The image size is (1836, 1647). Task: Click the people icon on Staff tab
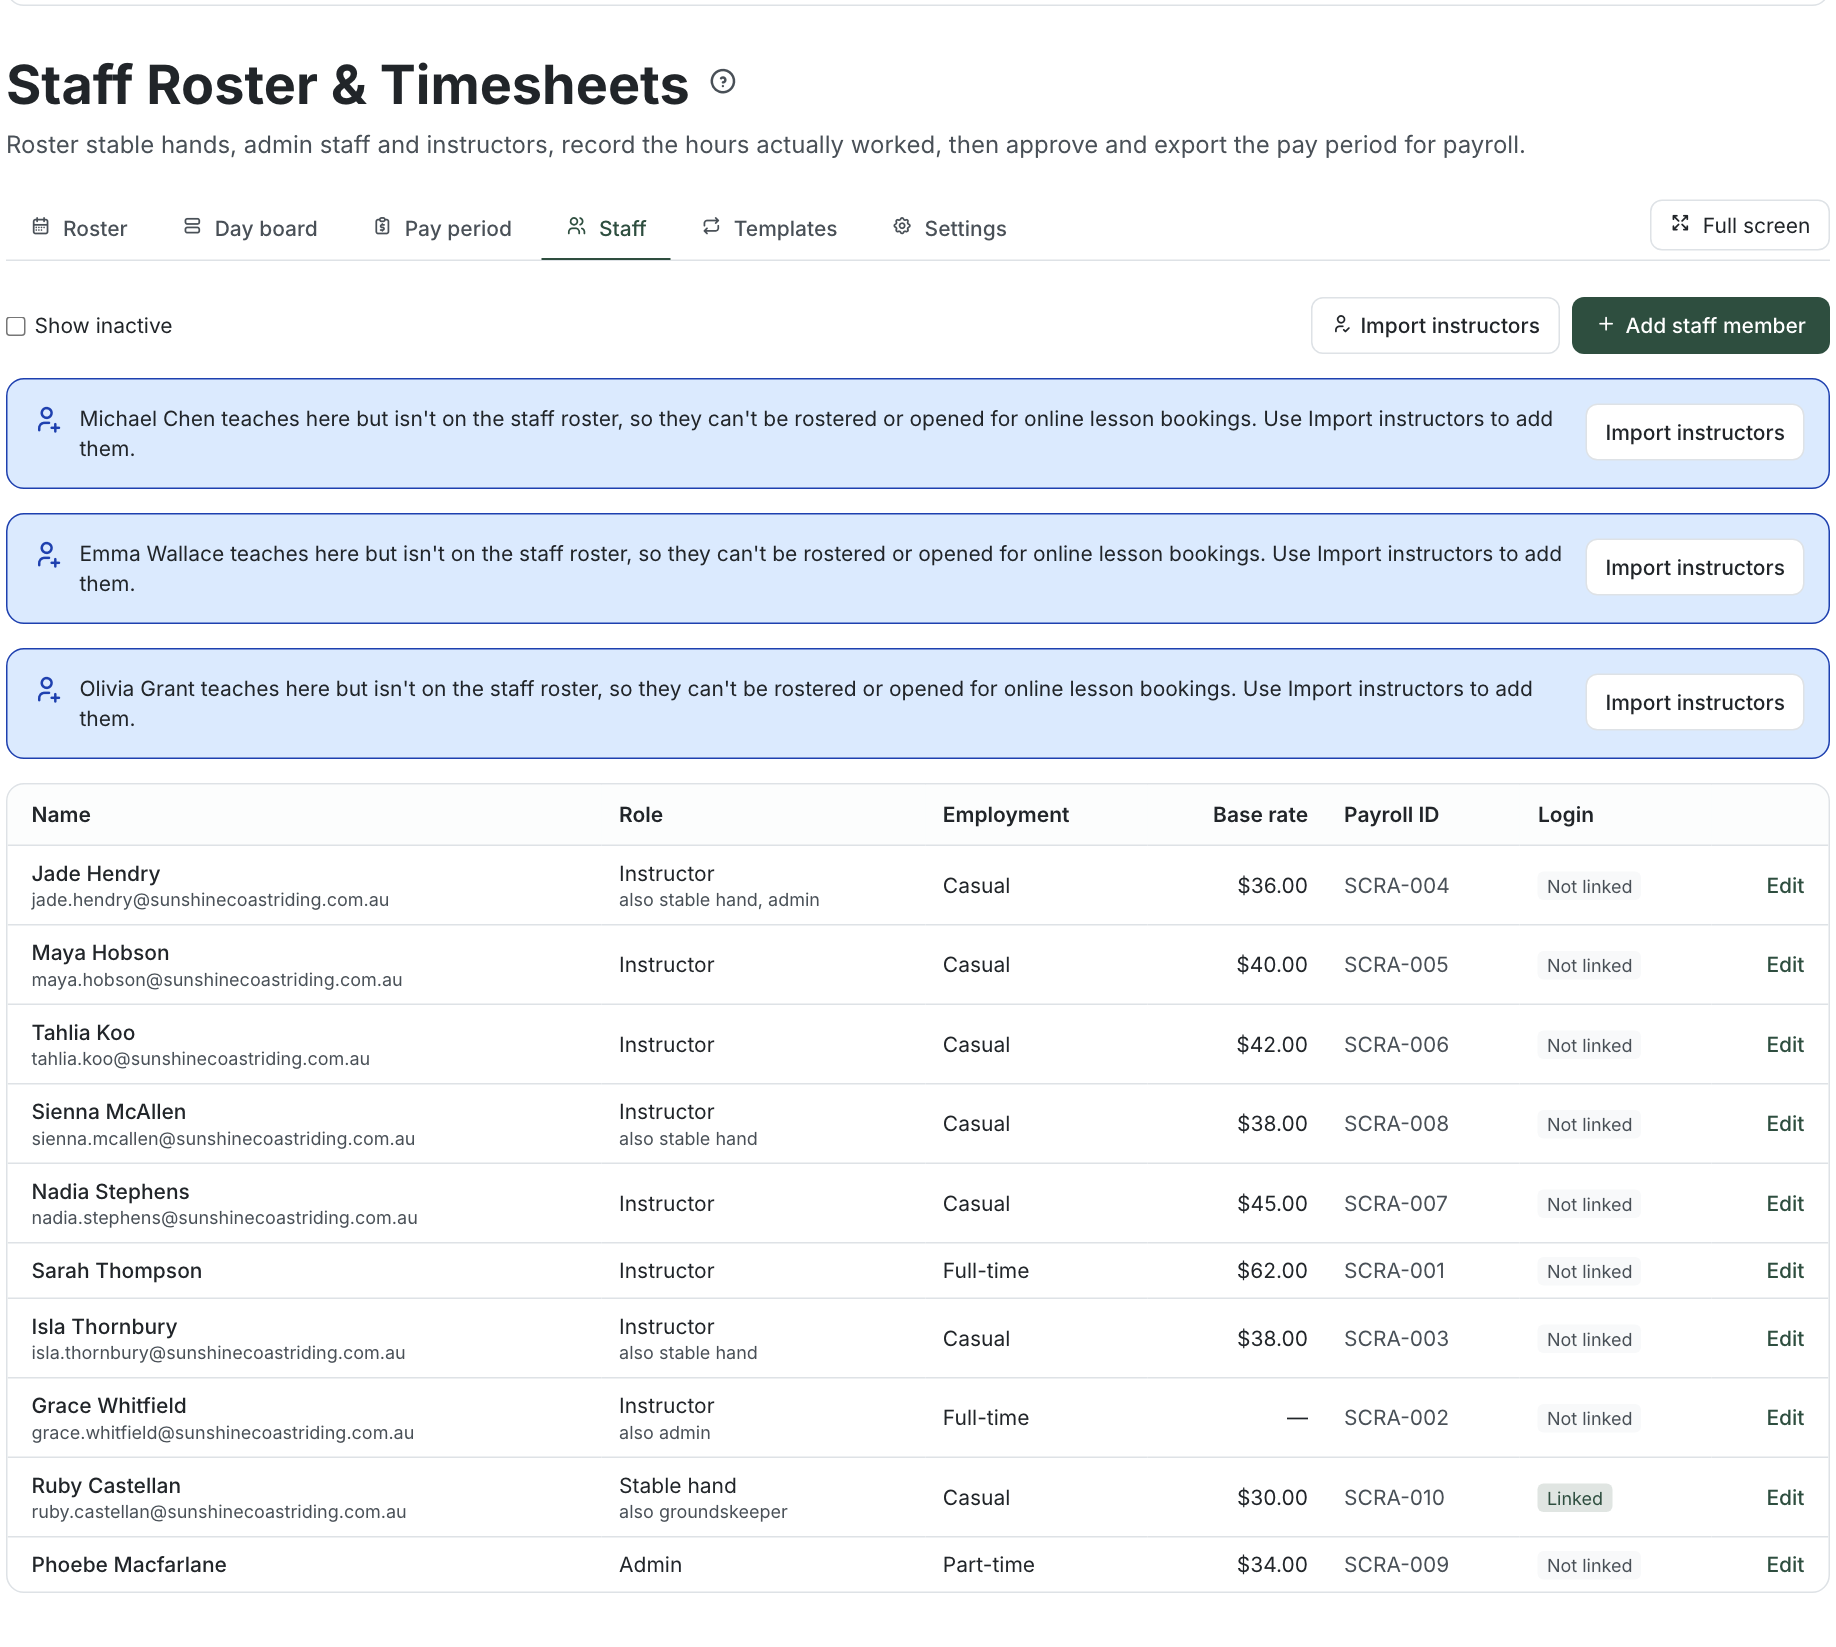(576, 226)
